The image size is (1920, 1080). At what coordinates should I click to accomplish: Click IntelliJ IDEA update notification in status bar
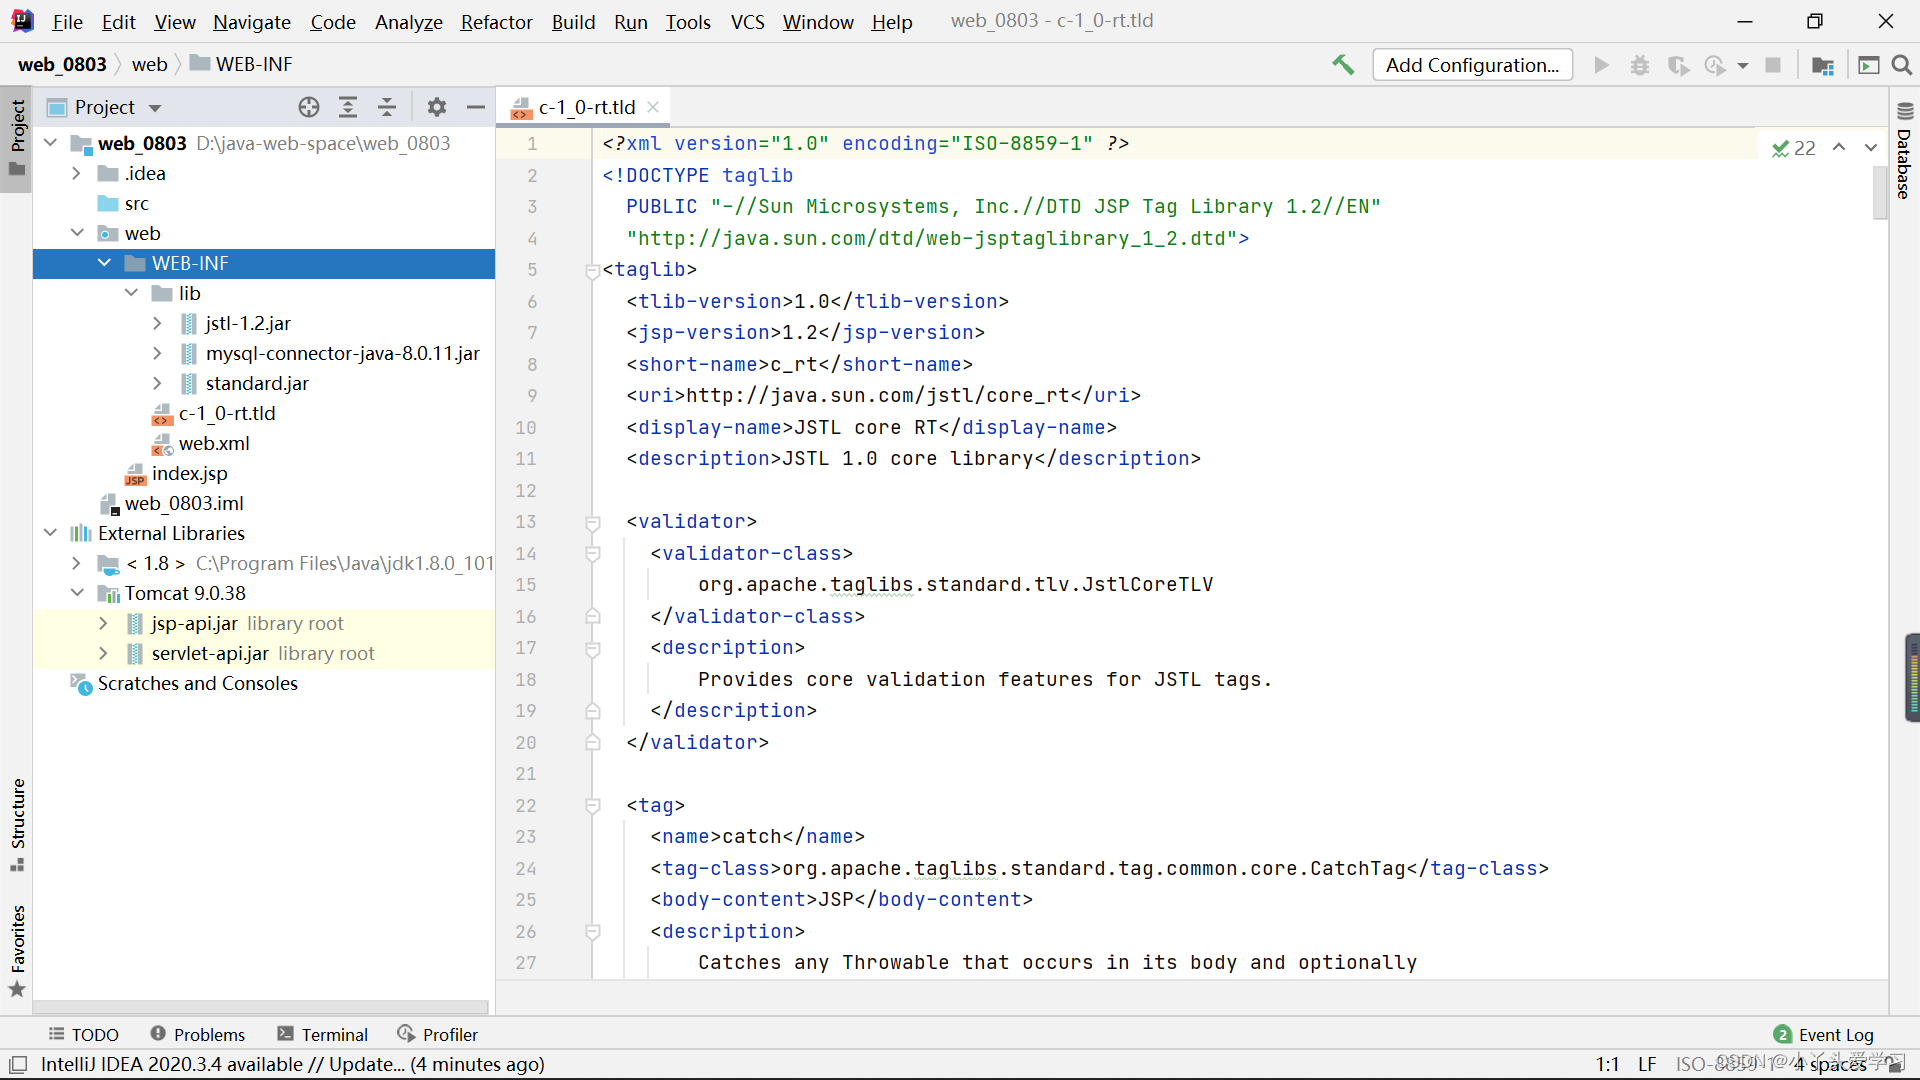tap(292, 1064)
